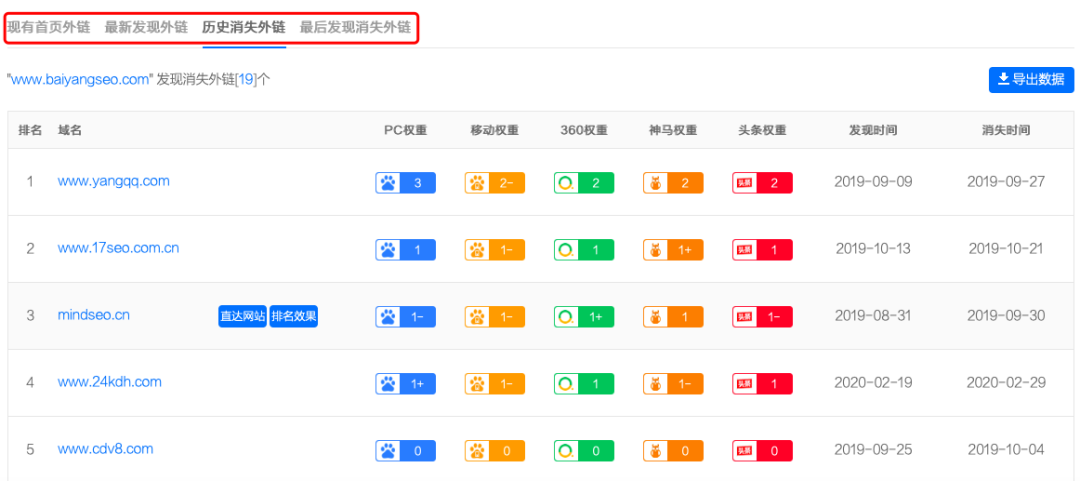Viewport: 1080px width, 481px height.
Task: Click the 直达网站 button for mindseo.cn
Action: [x=242, y=316]
